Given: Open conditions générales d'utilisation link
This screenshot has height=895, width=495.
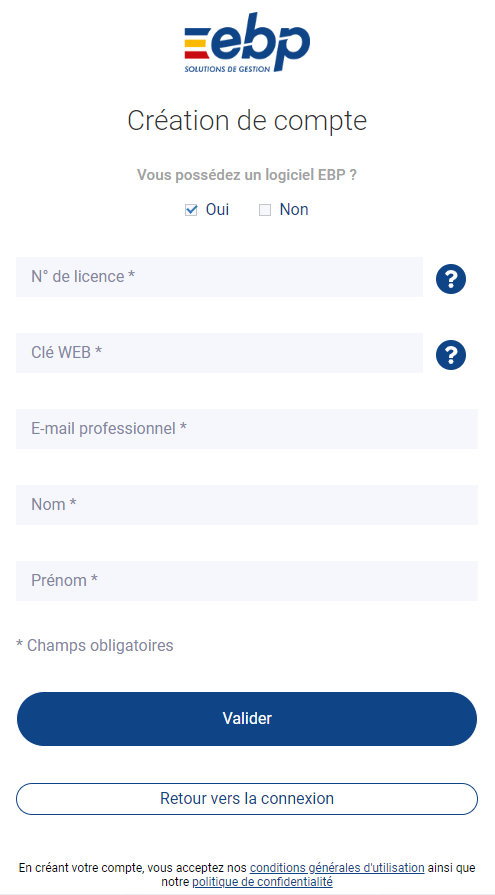Looking at the screenshot, I should click(337, 868).
